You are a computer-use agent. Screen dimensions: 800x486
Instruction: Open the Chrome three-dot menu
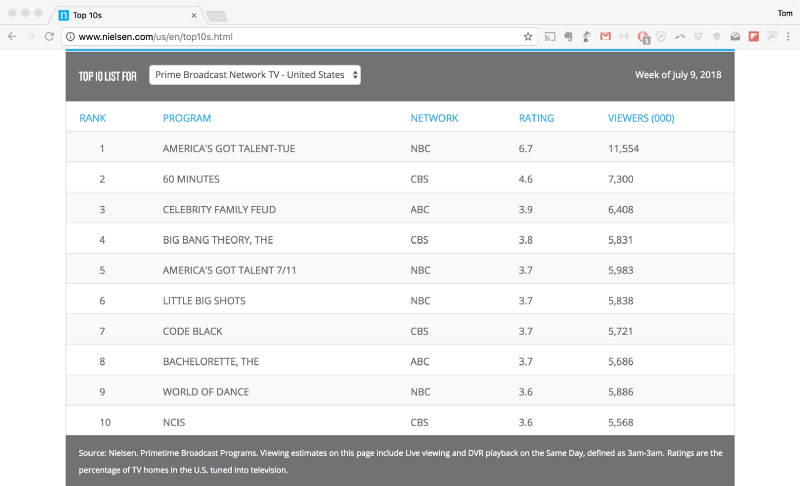click(x=787, y=36)
